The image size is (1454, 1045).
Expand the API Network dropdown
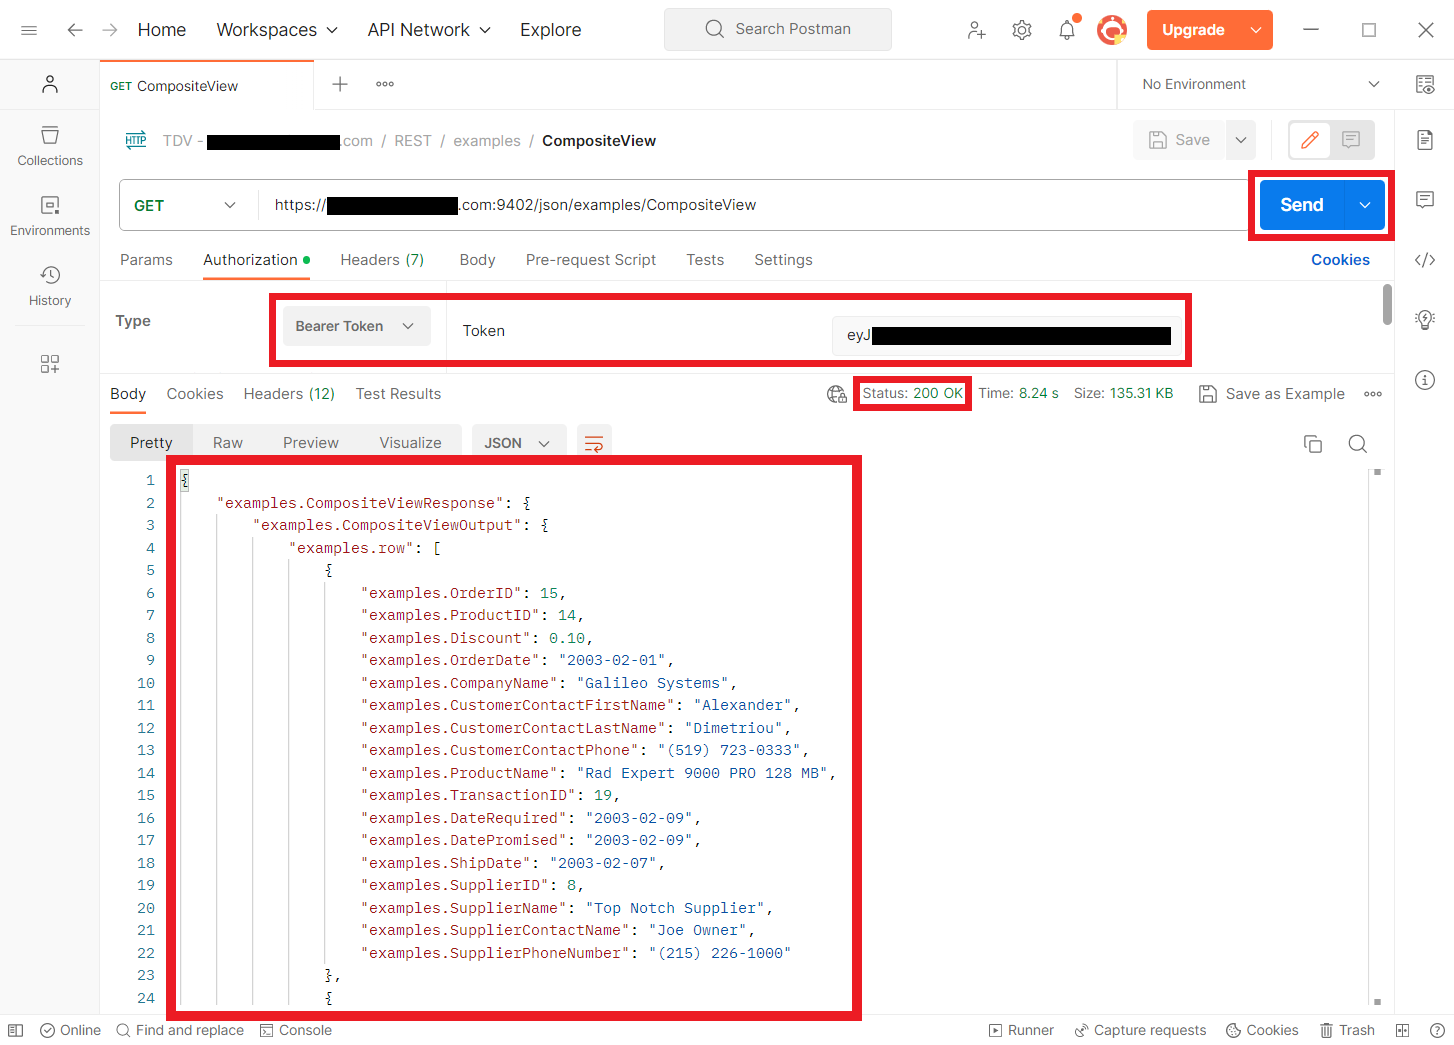click(429, 30)
